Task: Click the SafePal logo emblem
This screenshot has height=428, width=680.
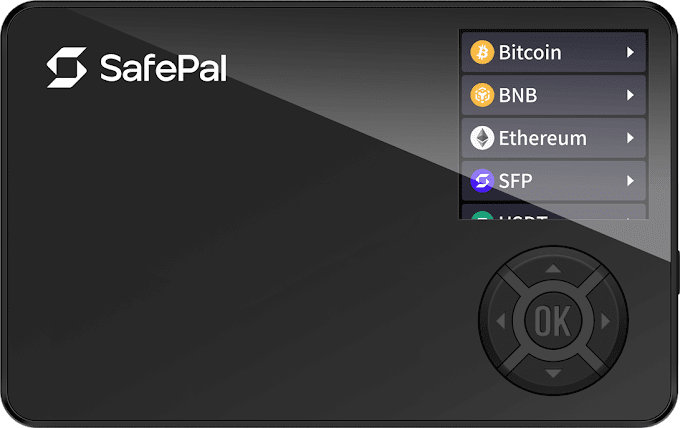Action: point(67,67)
